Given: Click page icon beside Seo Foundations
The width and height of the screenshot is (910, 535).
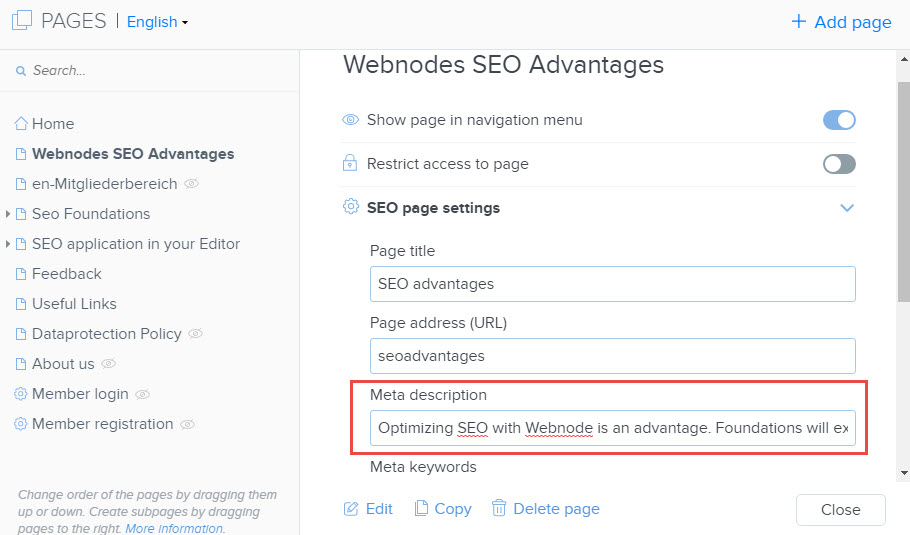Looking at the screenshot, I should tap(21, 214).
